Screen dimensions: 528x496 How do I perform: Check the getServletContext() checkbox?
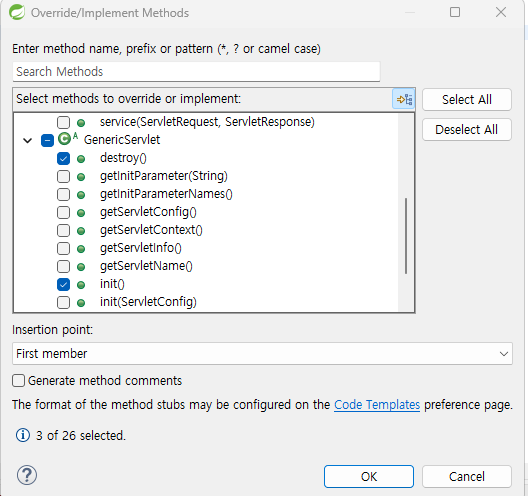click(x=63, y=230)
